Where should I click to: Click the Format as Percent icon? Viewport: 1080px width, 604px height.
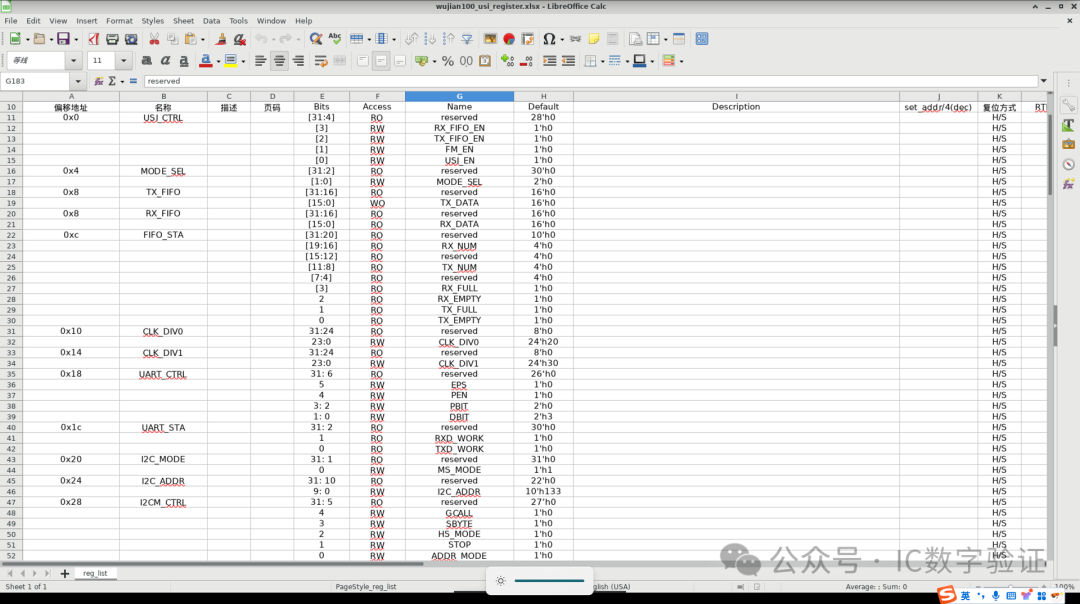(448, 61)
